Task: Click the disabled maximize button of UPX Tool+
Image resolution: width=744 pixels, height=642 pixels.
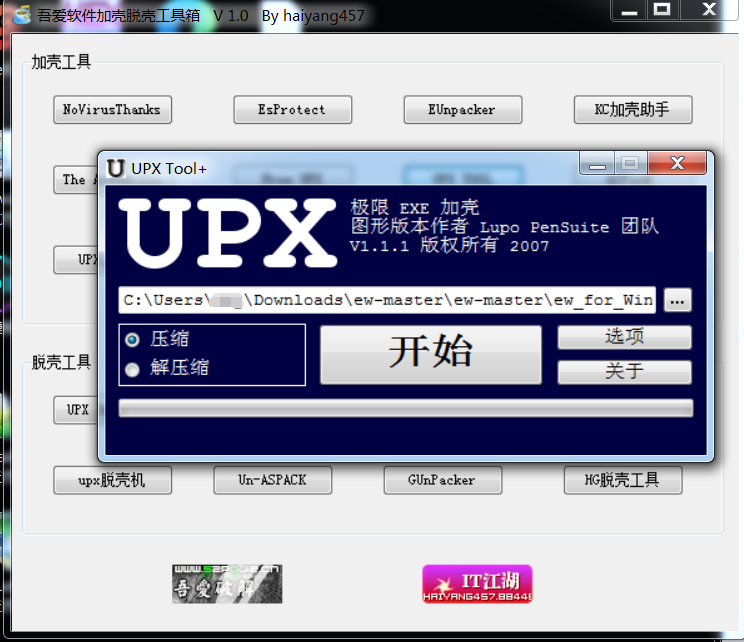Action: 631,163
